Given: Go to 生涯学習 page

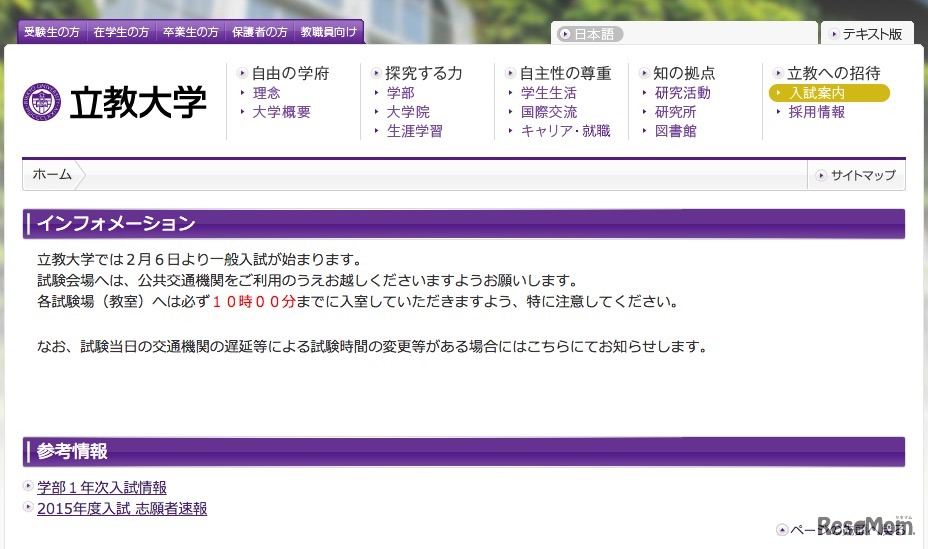Looking at the screenshot, I should pyautogui.click(x=415, y=131).
